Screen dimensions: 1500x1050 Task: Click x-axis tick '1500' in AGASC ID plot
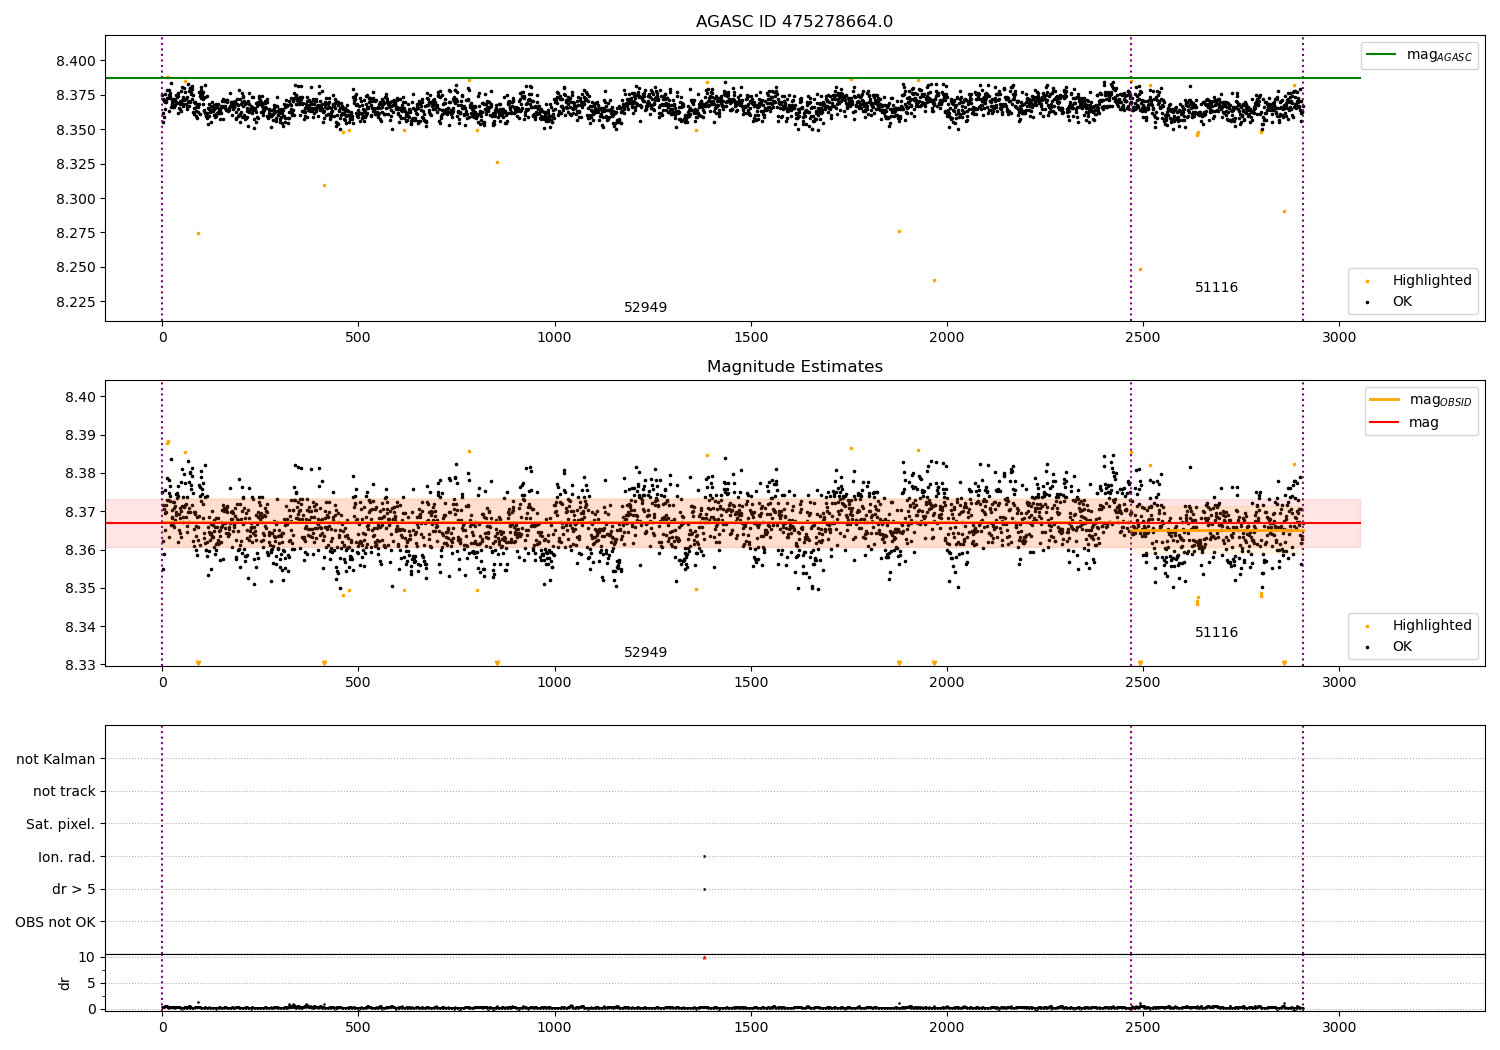click(x=751, y=338)
